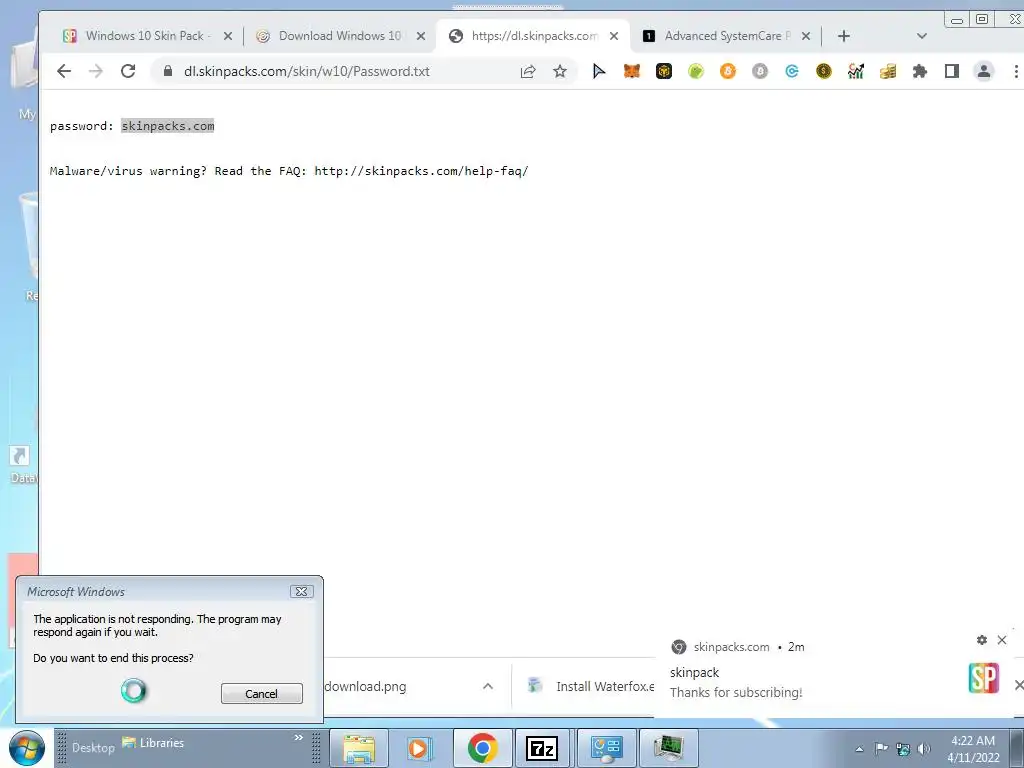The image size is (1024, 768).
Task: Open the volume speaker control
Action: (x=923, y=749)
